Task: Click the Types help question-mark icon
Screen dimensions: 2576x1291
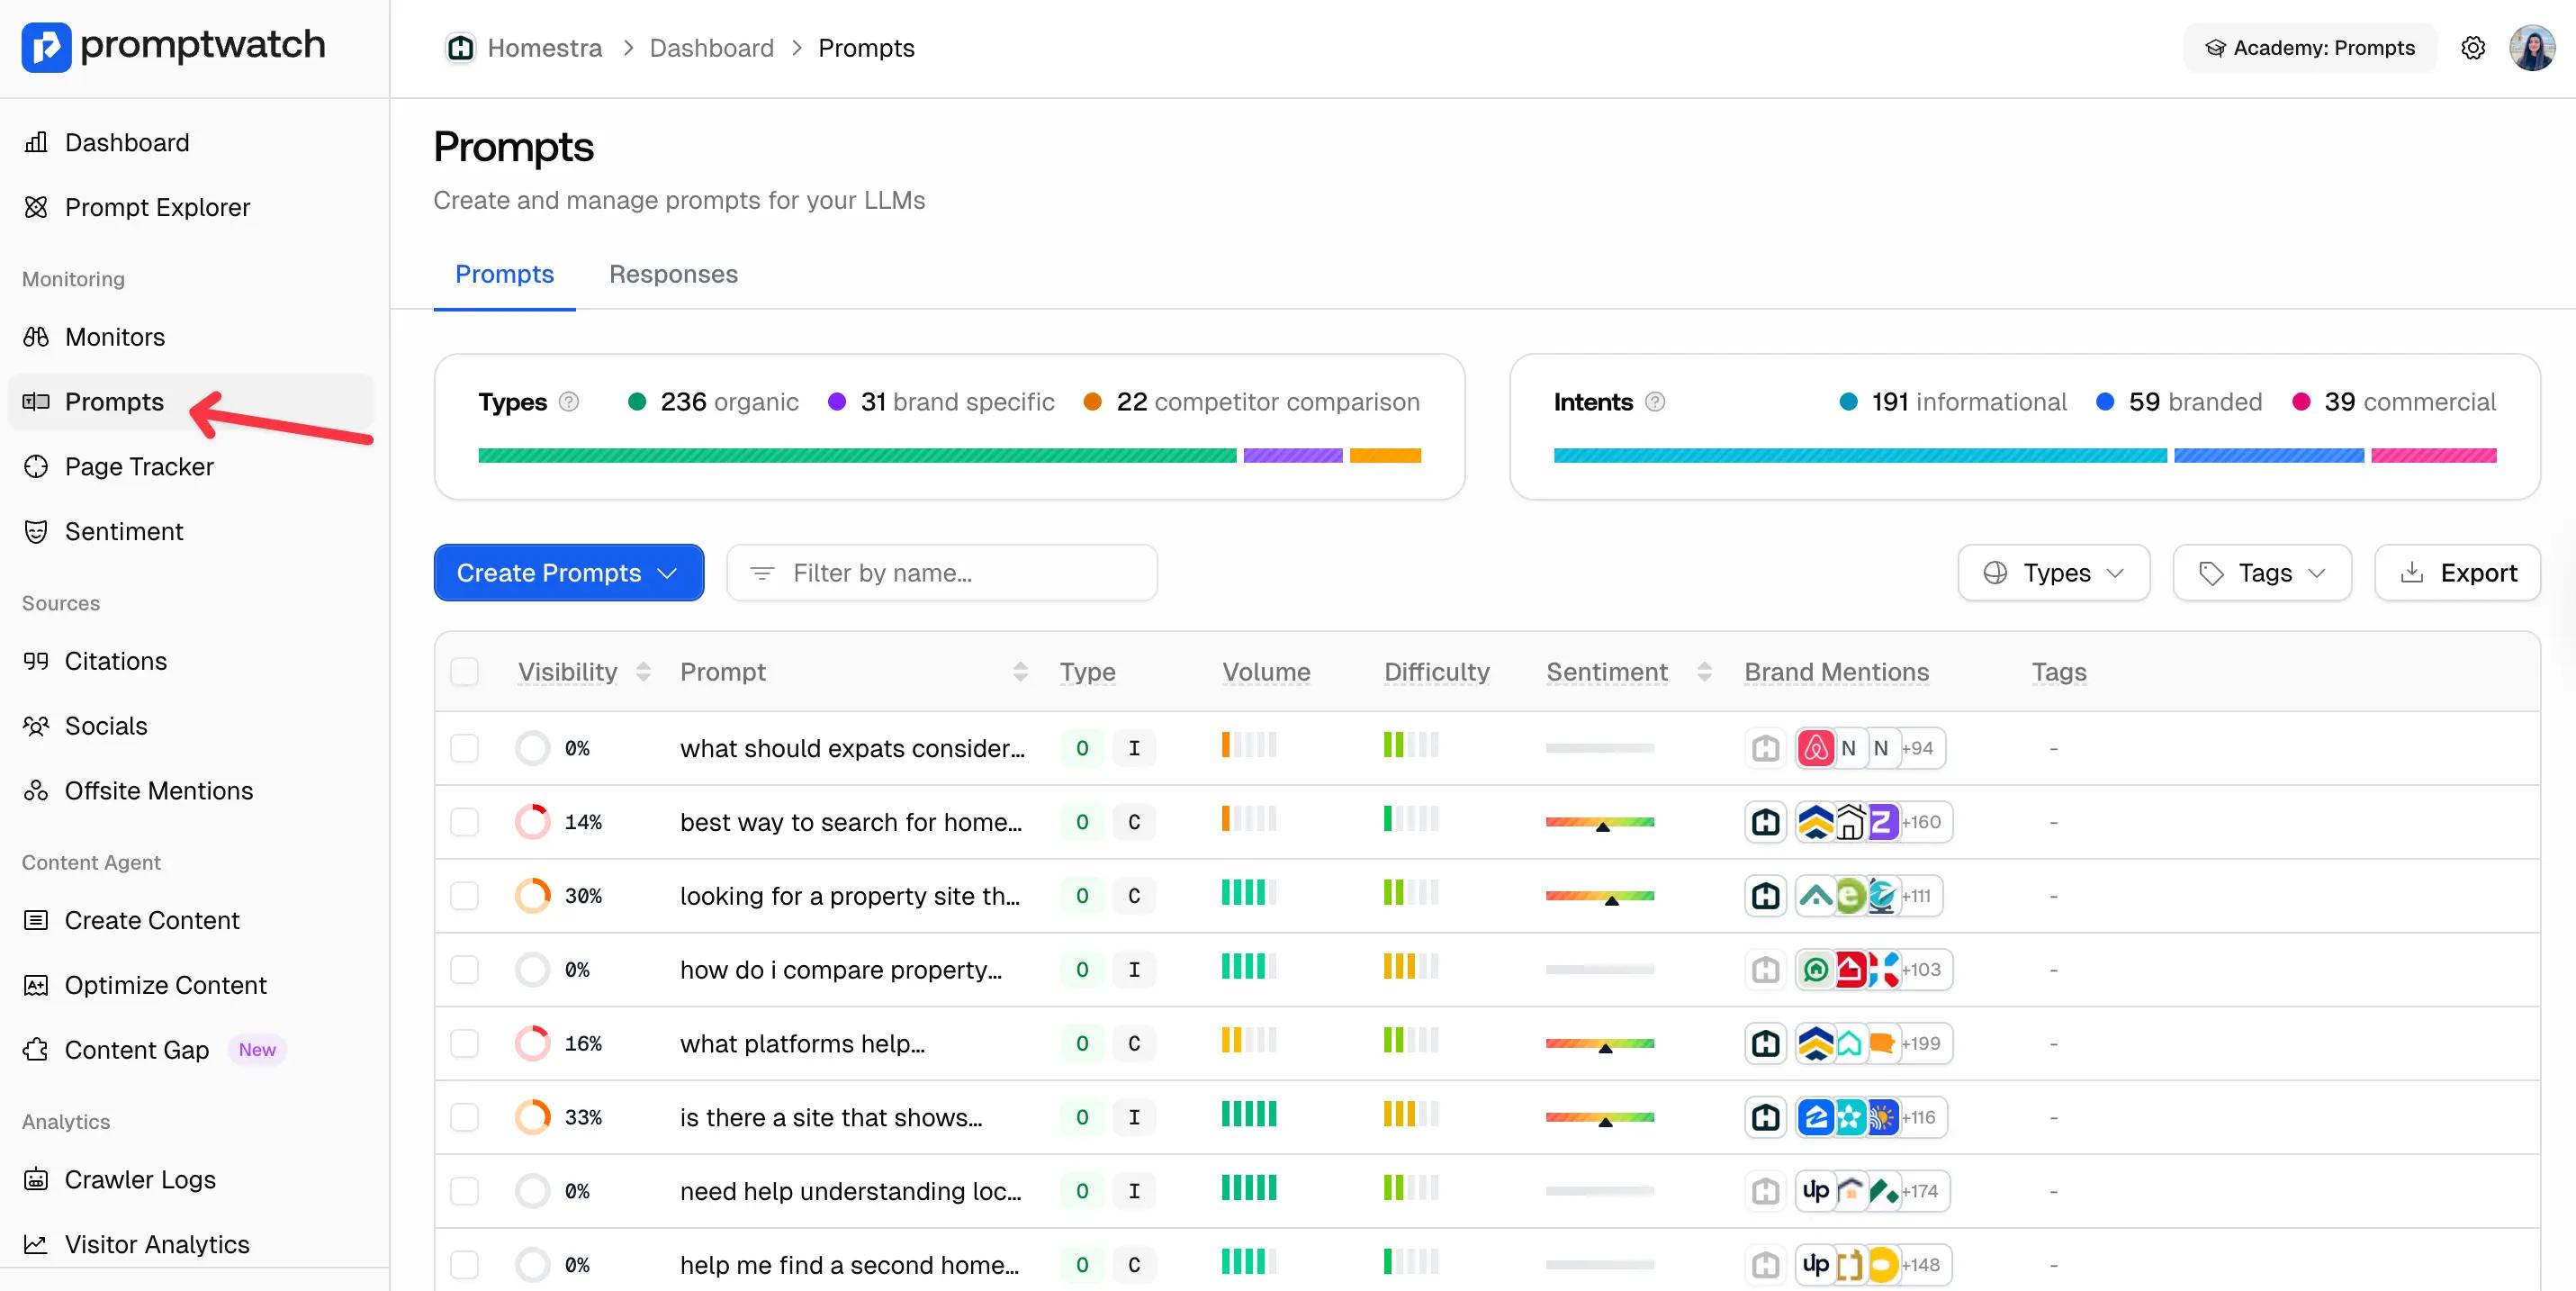Action: [569, 402]
